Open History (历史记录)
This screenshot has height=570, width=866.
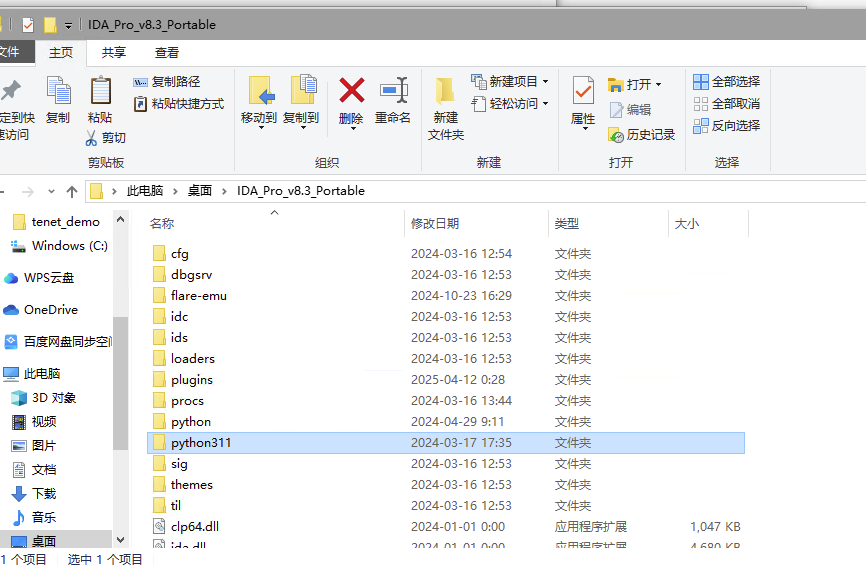(x=641, y=135)
